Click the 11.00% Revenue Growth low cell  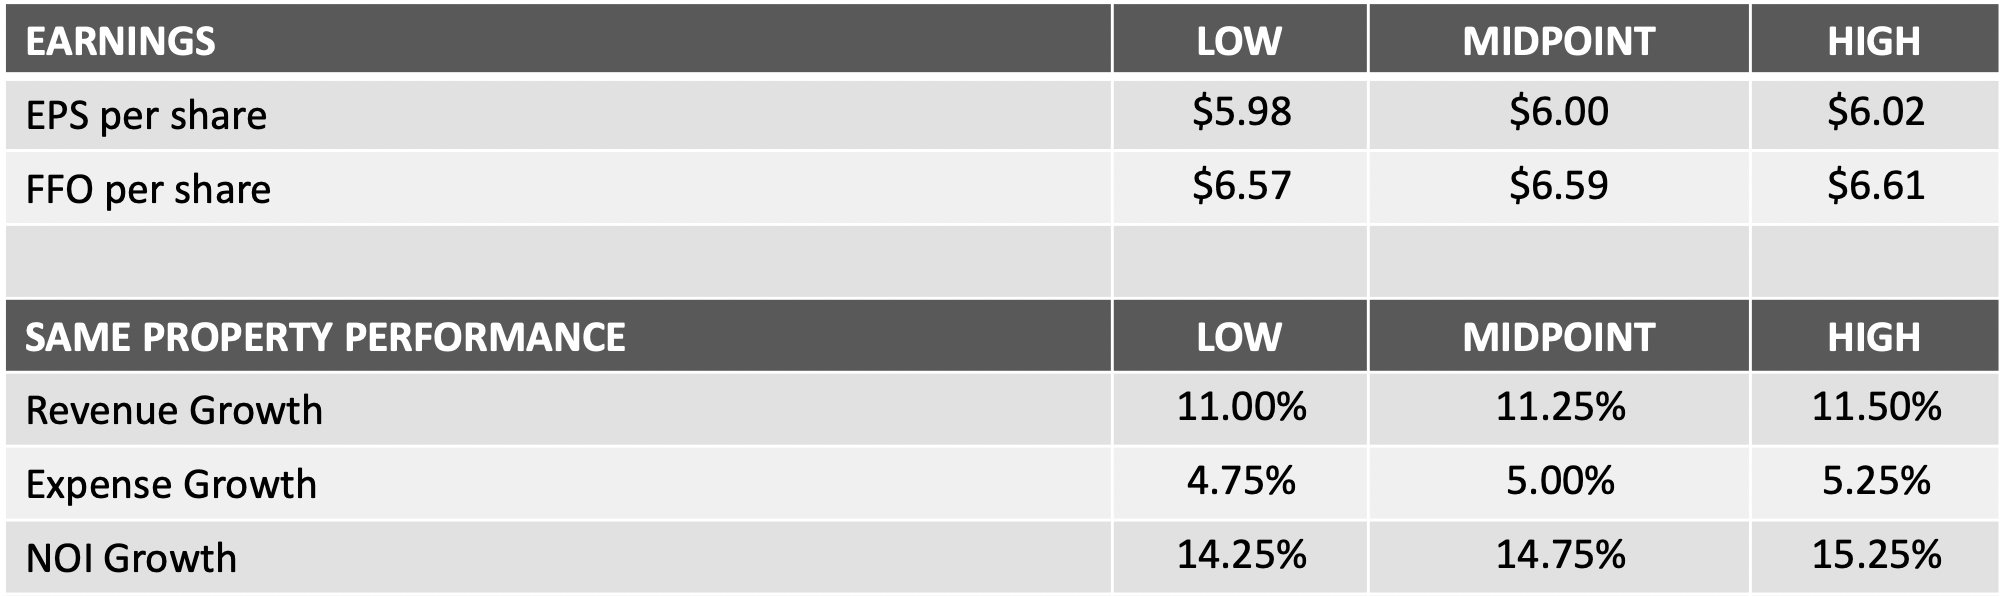(x=1241, y=407)
